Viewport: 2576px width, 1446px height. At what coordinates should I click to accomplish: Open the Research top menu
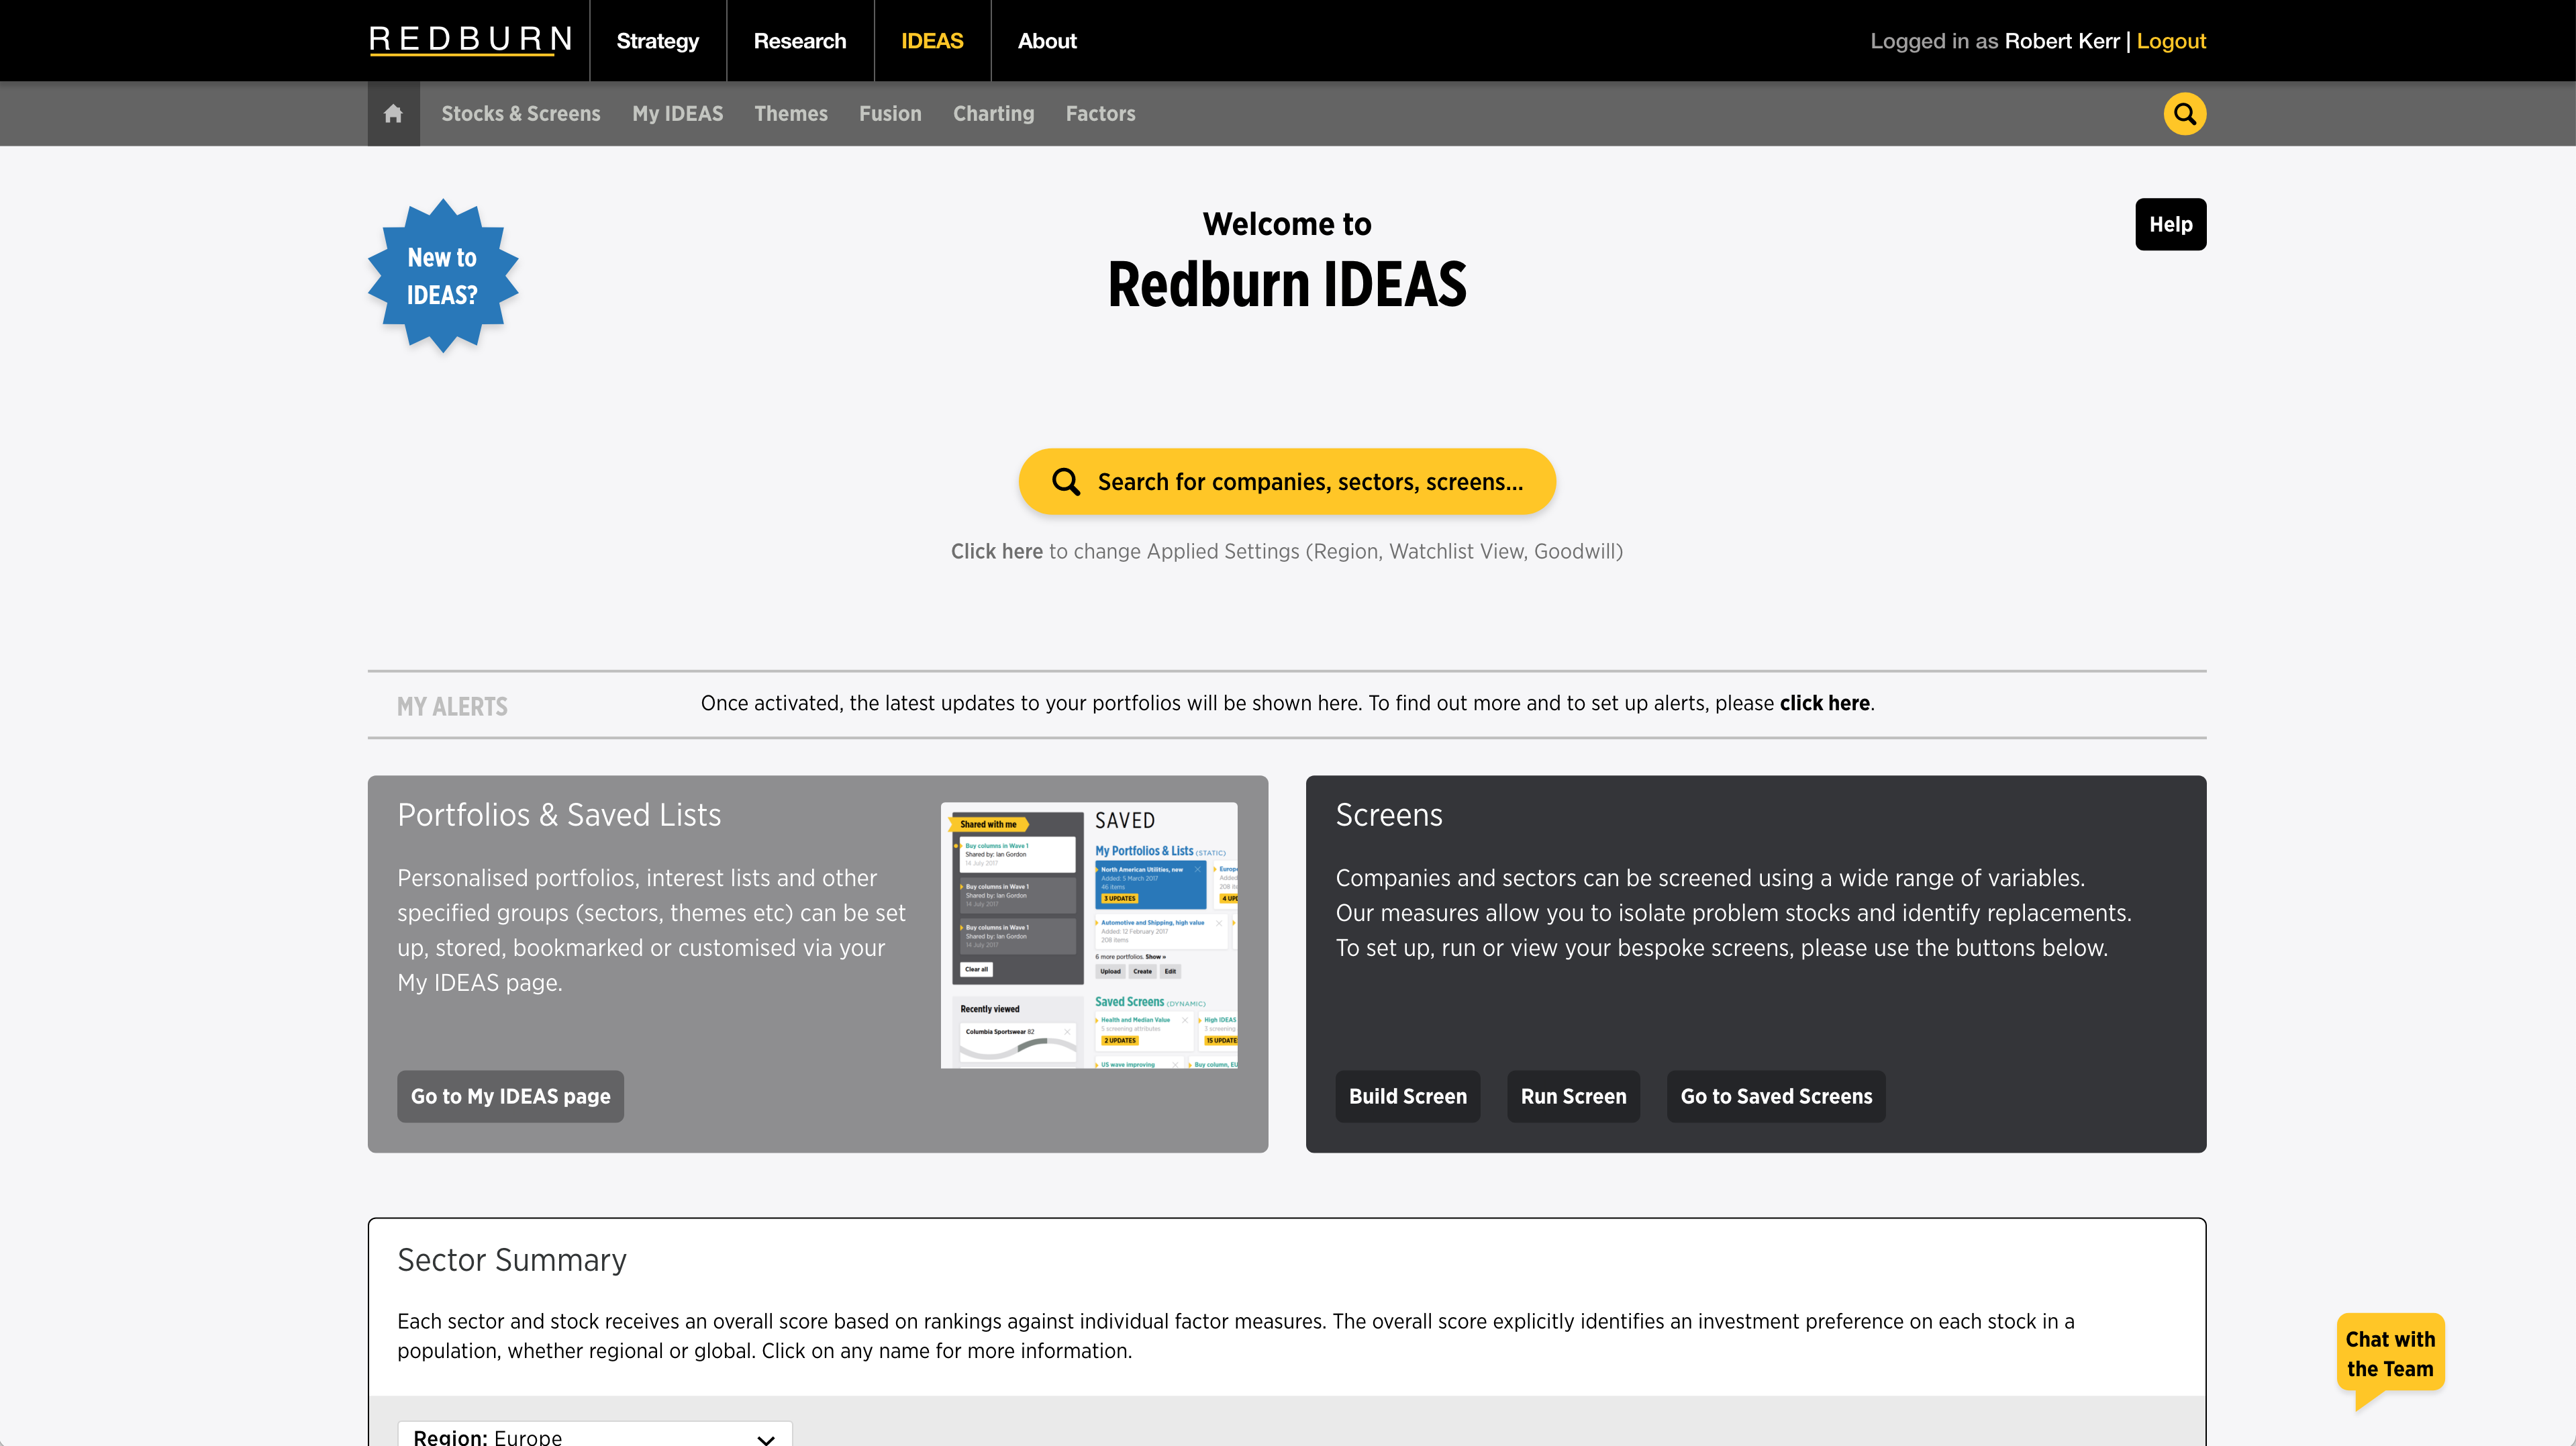[800, 41]
